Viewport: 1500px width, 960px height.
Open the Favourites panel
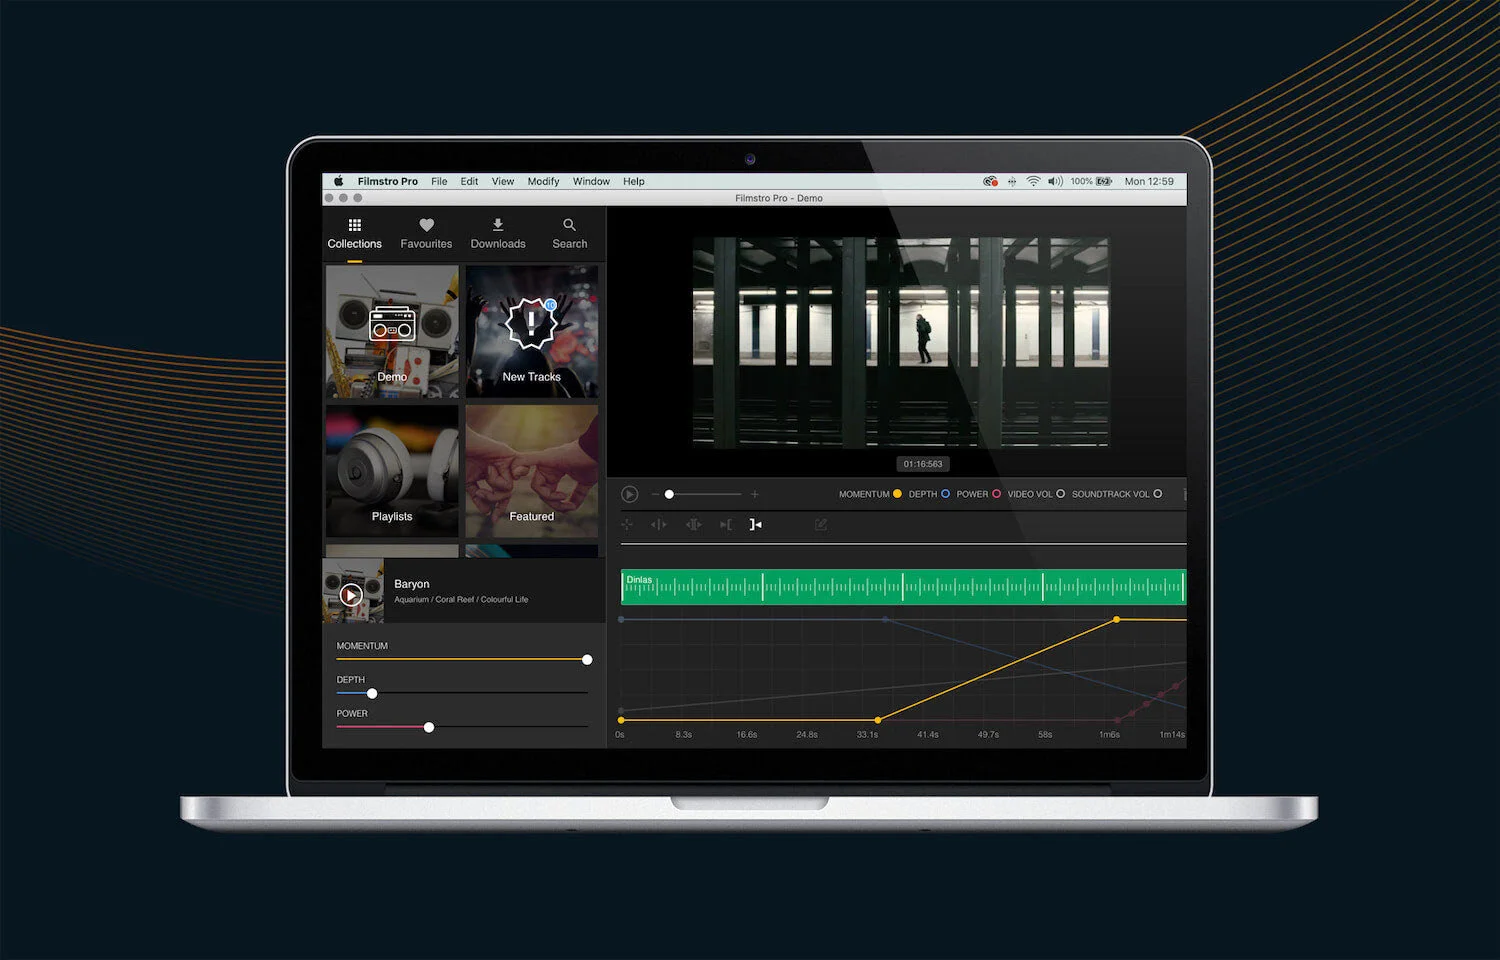[426, 233]
